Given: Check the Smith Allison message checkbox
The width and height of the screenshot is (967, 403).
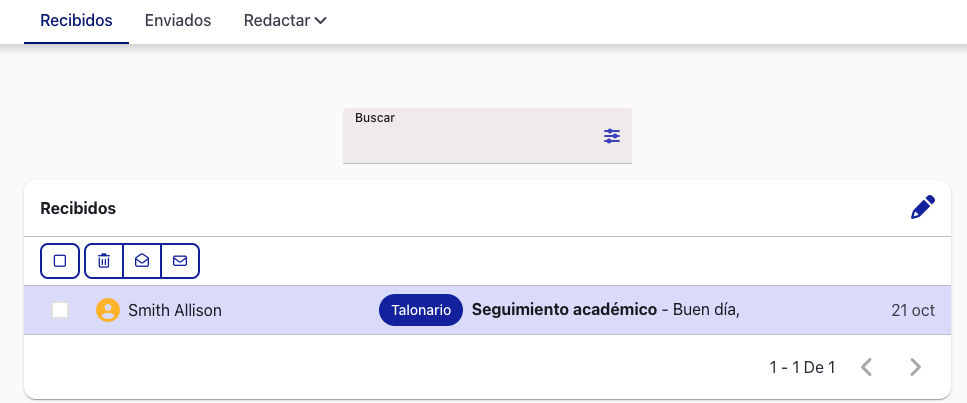Looking at the screenshot, I should click(x=60, y=311).
